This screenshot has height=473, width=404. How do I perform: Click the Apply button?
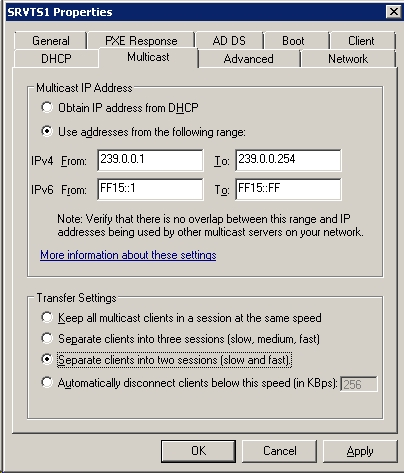[360, 451]
